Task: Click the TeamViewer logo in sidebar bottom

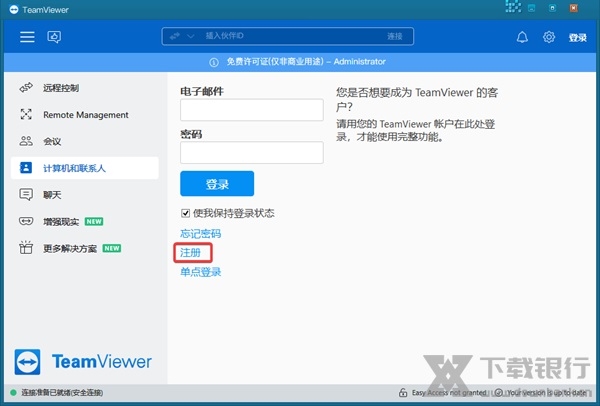Action: (83, 362)
